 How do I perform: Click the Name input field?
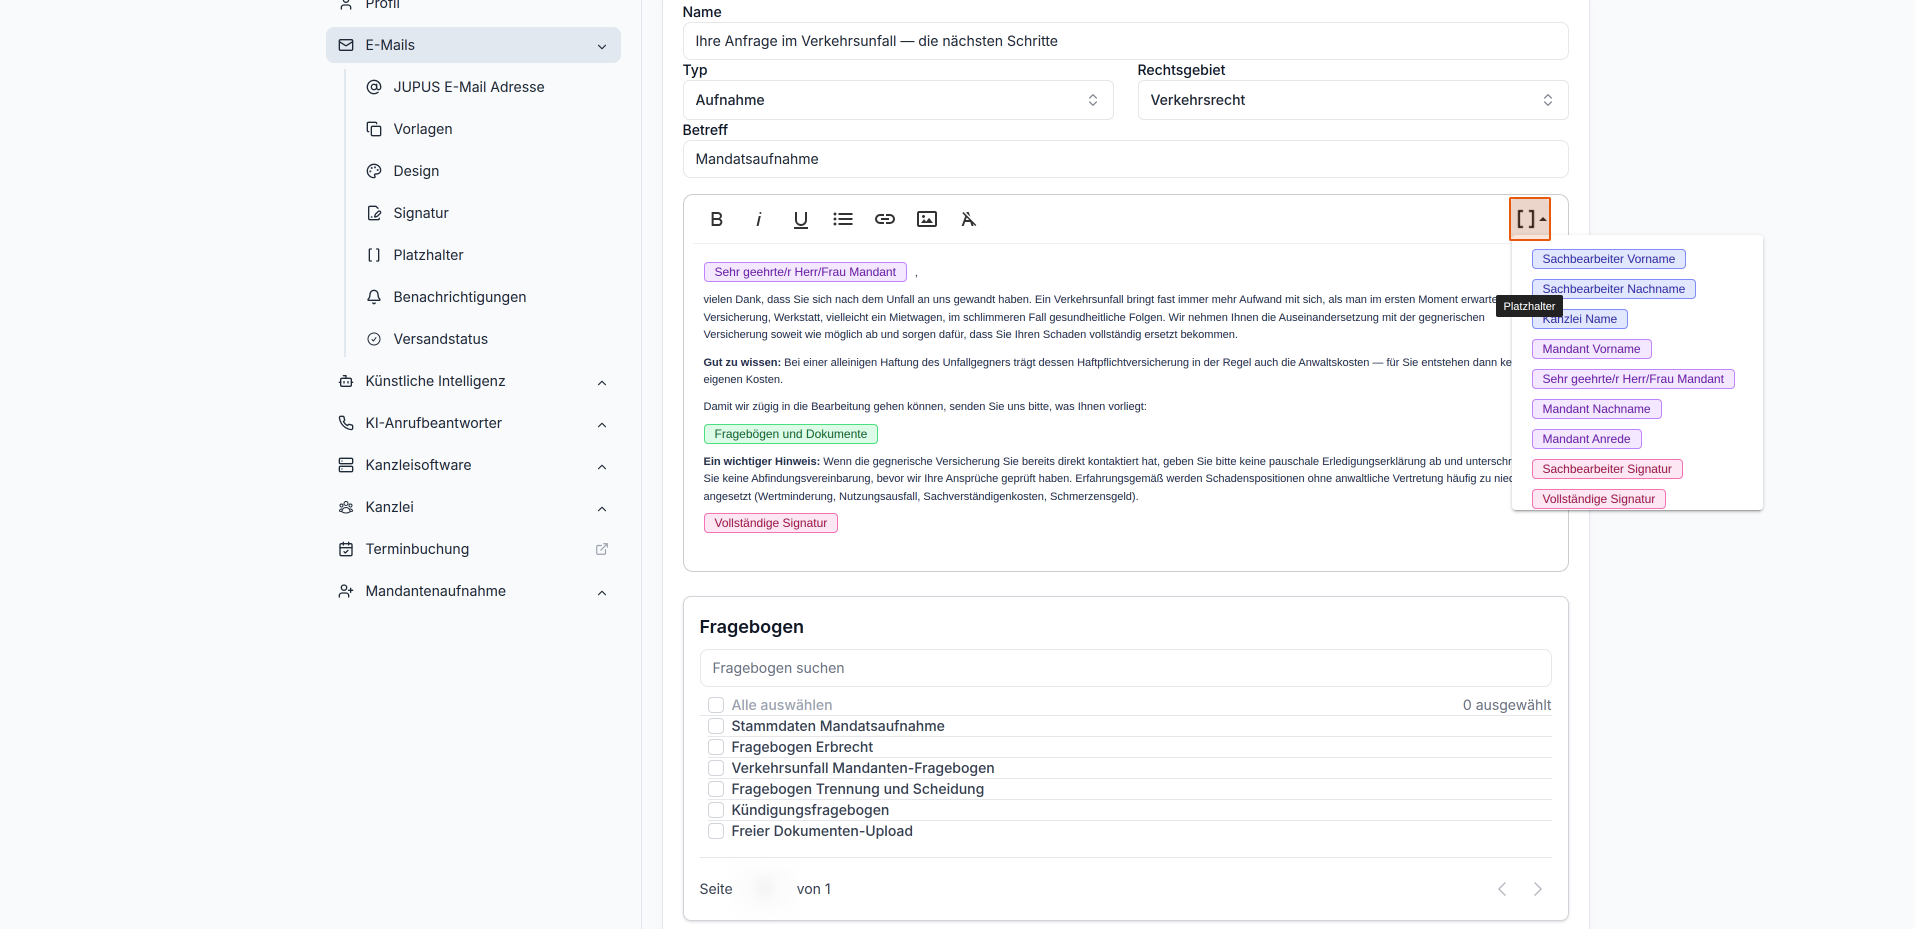pos(1125,41)
